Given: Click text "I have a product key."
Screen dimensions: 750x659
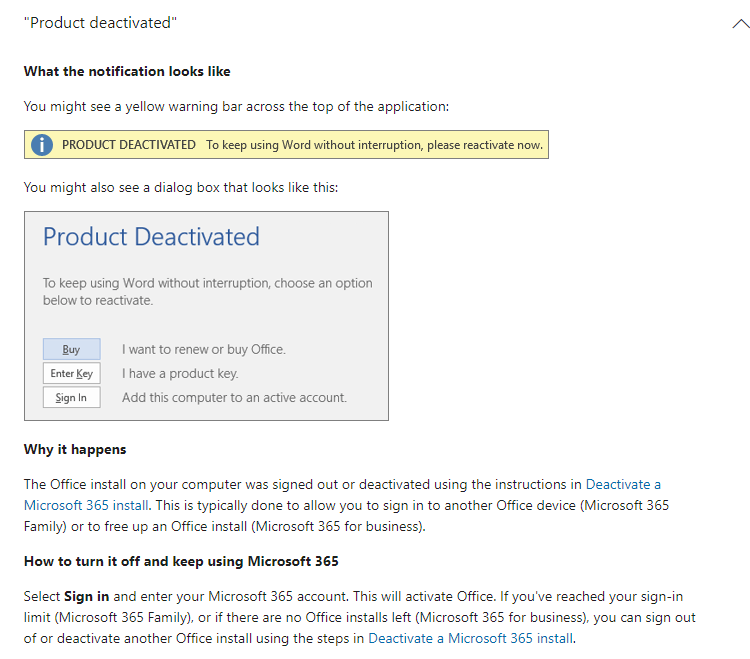Looking at the screenshot, I should click(x=180, y=373).
